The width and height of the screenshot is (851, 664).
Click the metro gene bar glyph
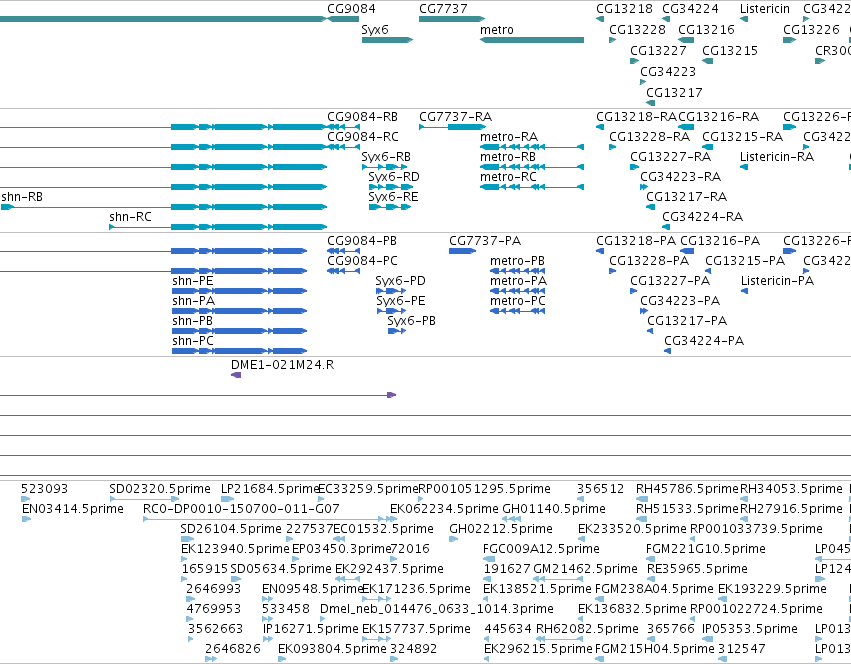click(532, 40)
